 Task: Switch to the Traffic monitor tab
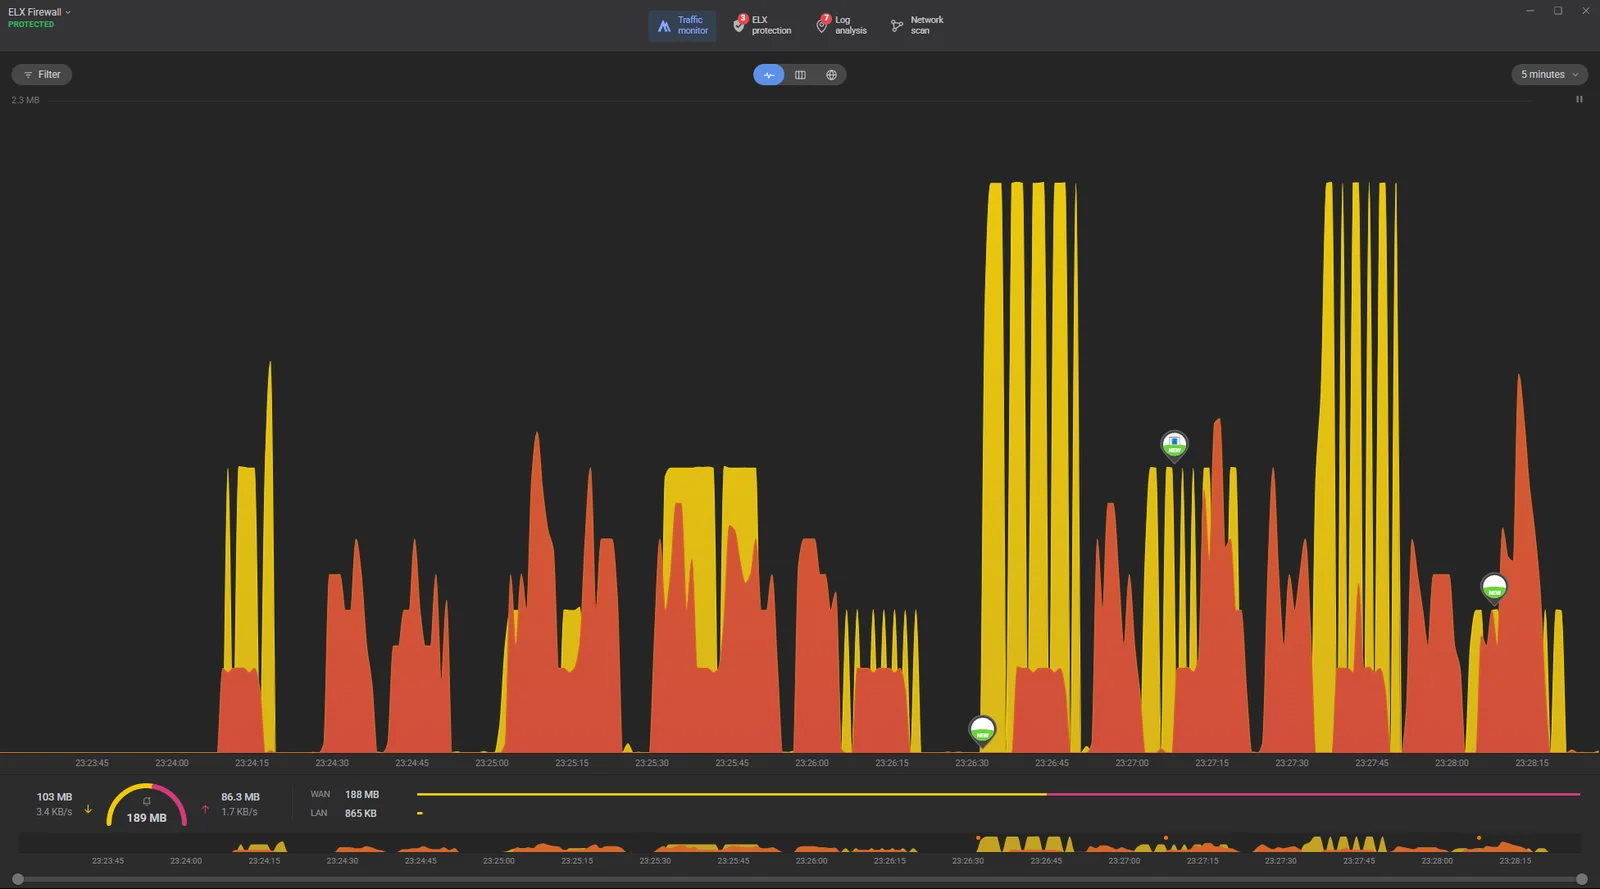click(682, 25)
